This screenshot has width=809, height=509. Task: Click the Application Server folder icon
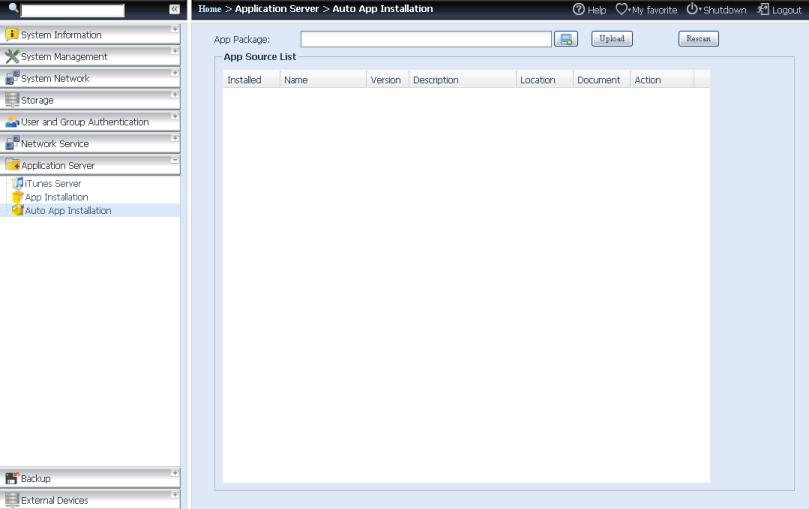pyautogui.click(x=12, y=165)
